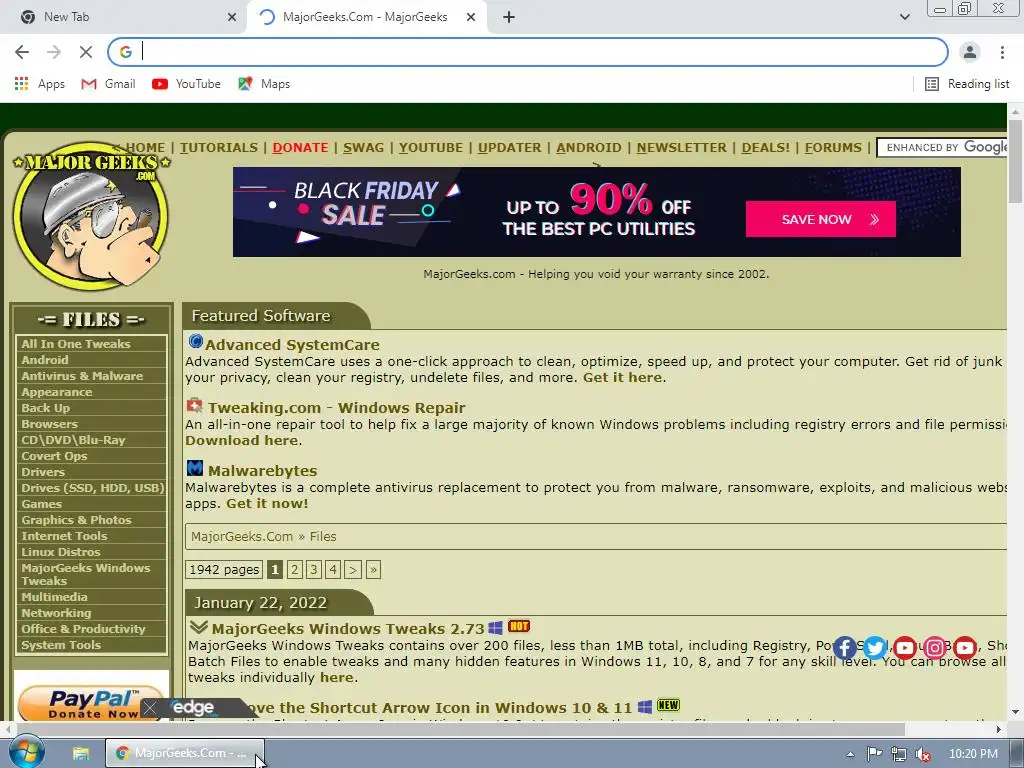Image resolution: width=1024 pixels, height=768 pixels.
Task: Open the Chrome profile avatar icon
Action: point(970,52)
